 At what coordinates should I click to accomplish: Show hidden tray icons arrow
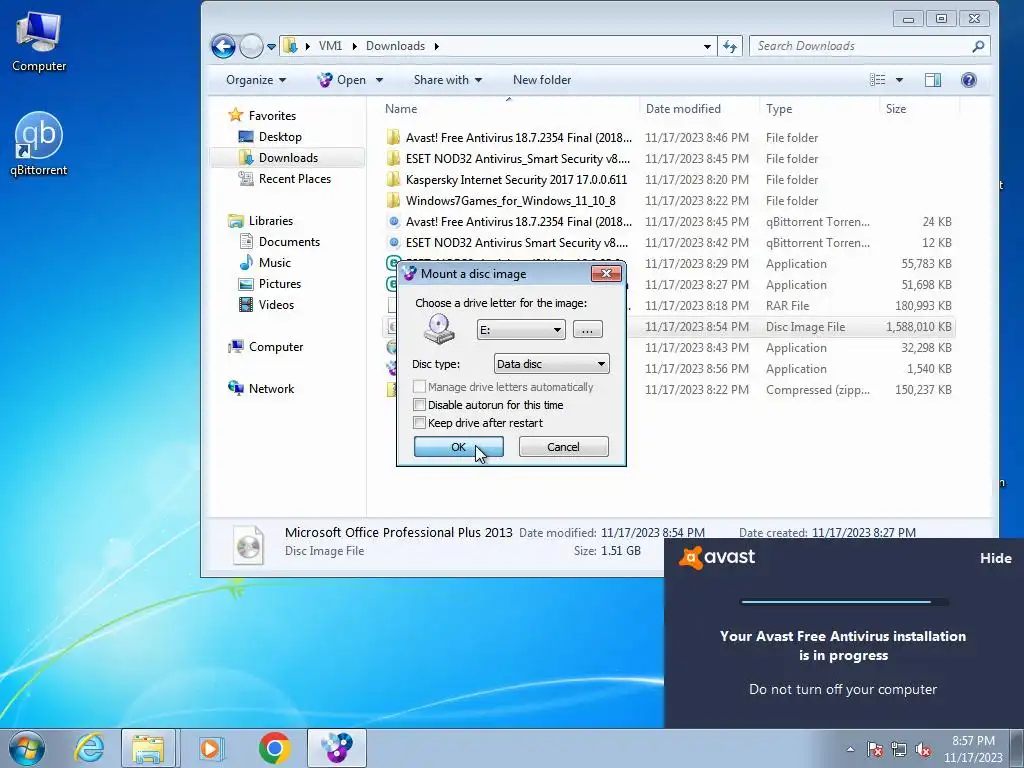[850, 750]
